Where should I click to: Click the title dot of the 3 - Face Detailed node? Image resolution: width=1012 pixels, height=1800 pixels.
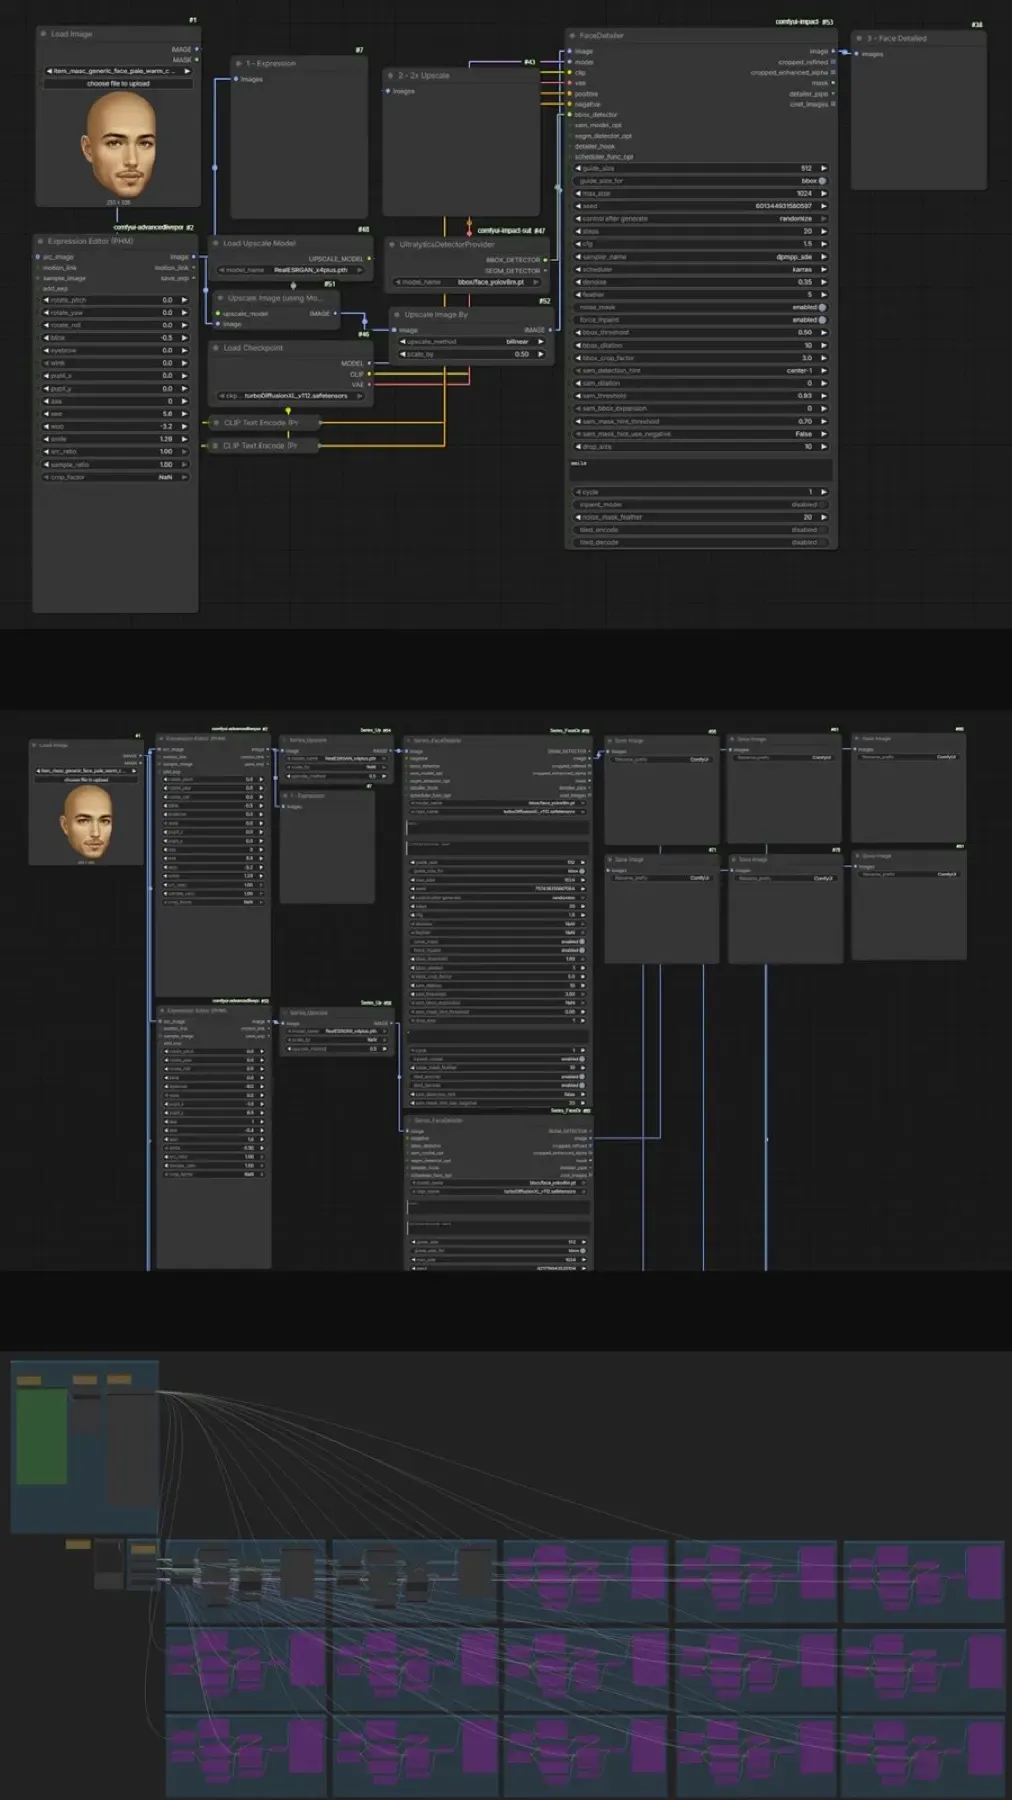859,38
